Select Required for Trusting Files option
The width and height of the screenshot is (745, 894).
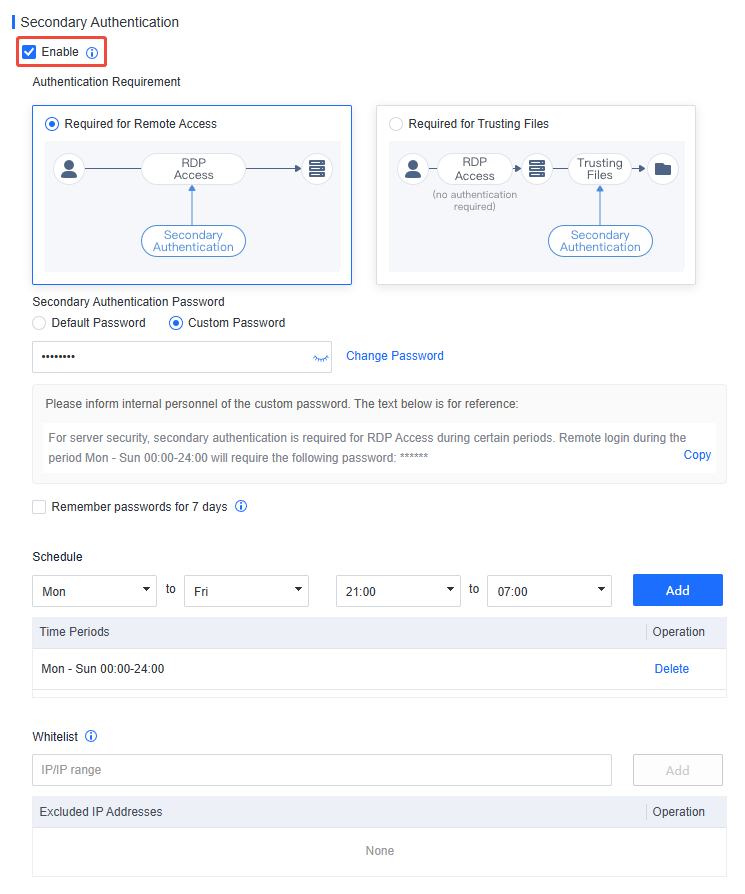pos(396,124)
